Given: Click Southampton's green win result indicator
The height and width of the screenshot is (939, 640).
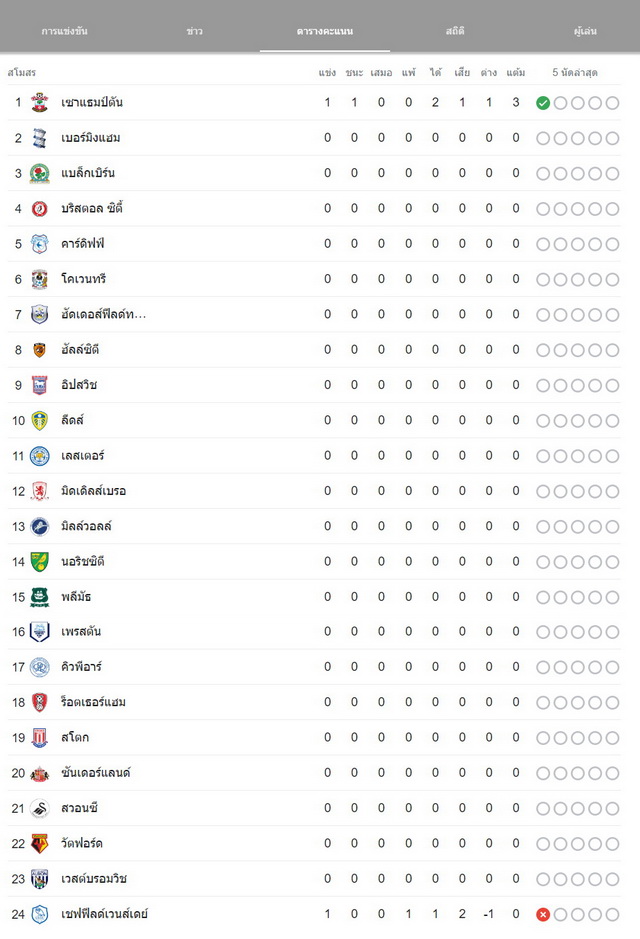Looking at the screenshot, I should coord(543,103).
